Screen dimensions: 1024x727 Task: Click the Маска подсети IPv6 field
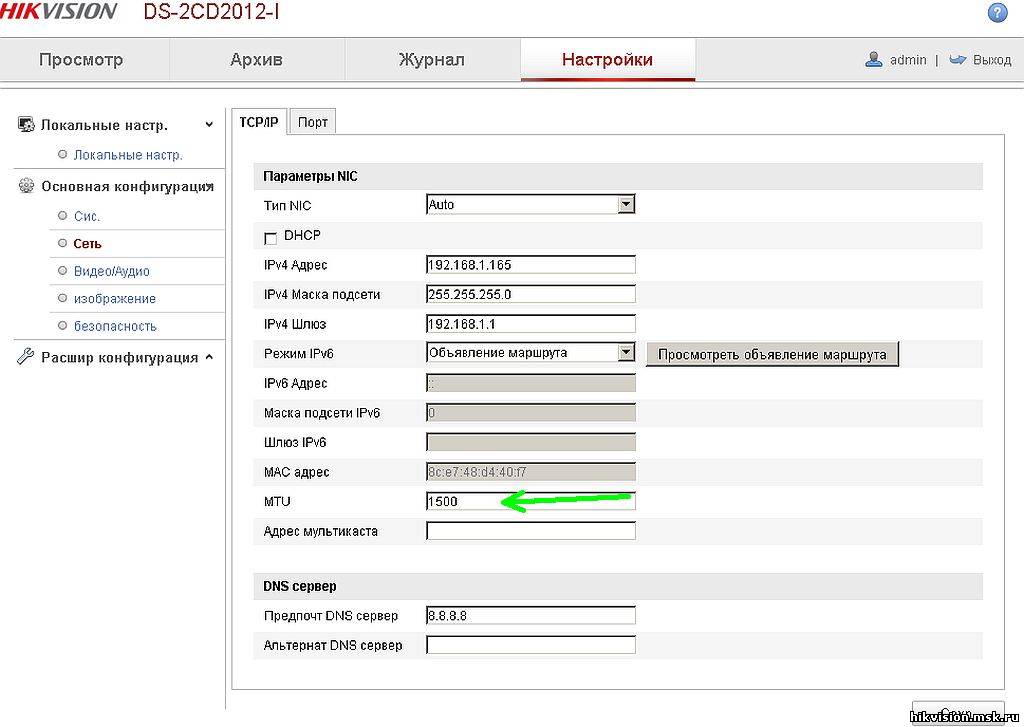530,412
